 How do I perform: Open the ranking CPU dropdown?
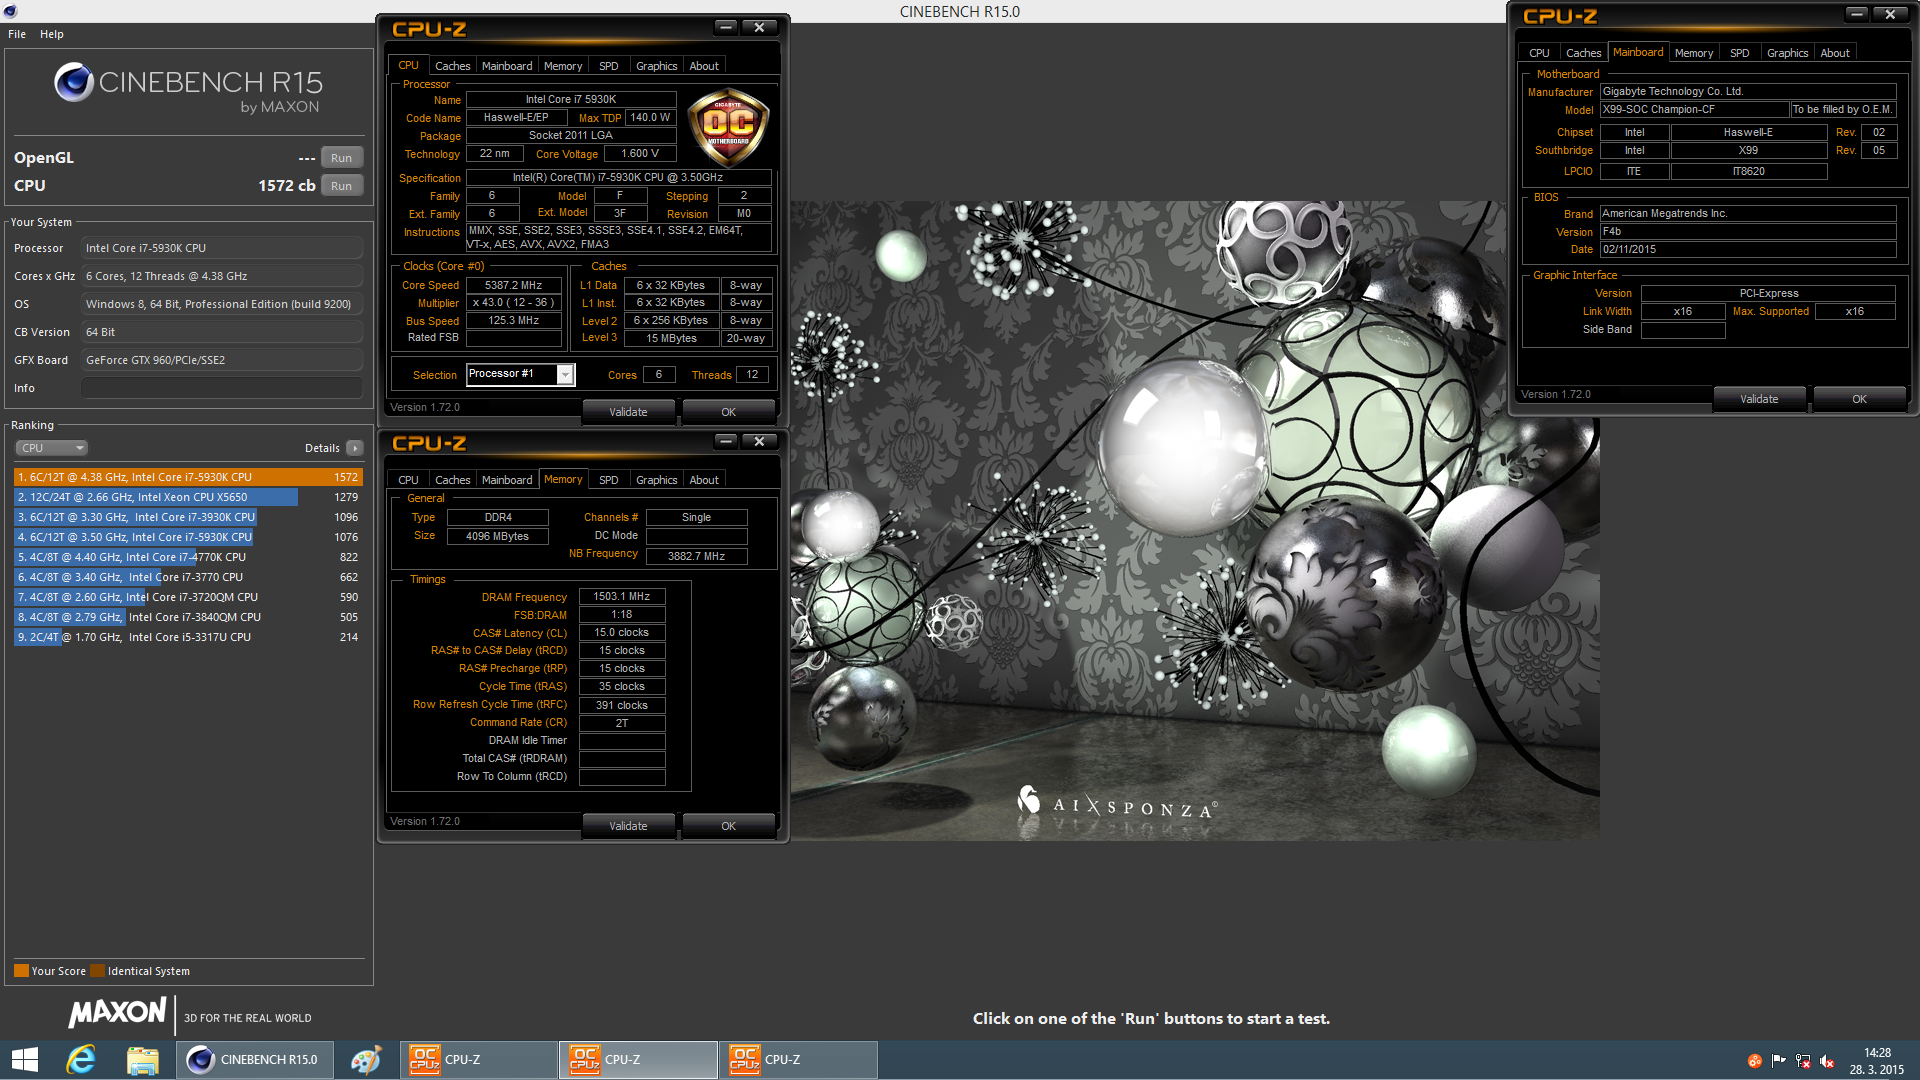coord(51,448)
